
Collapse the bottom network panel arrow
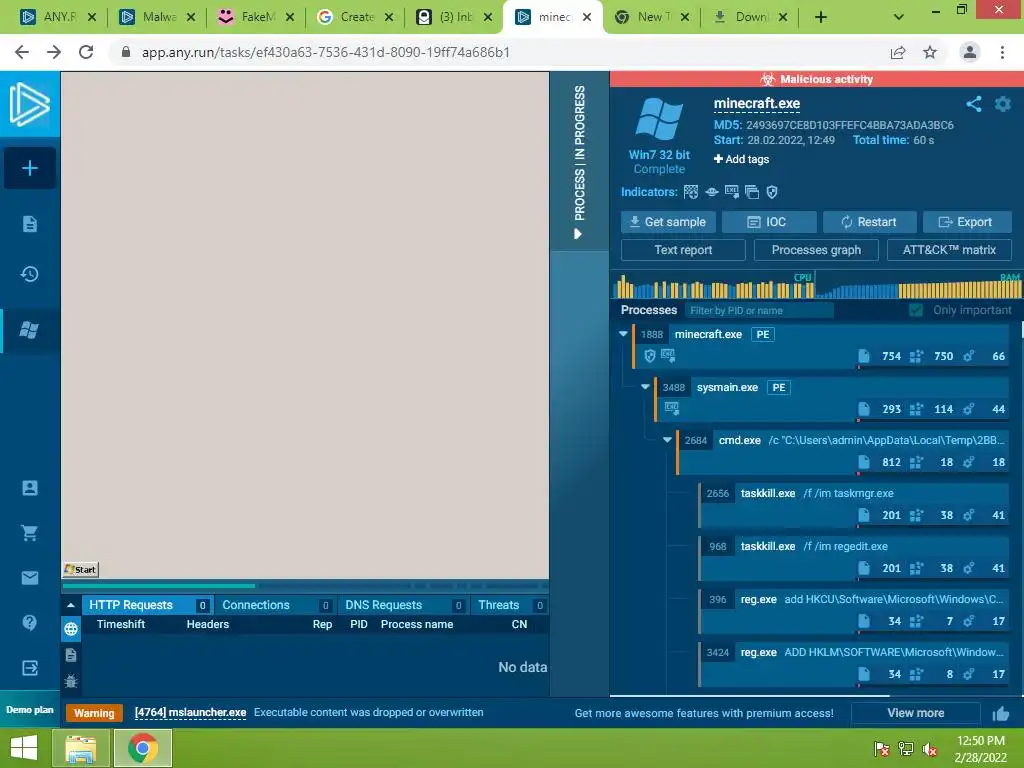click(71, 605)
